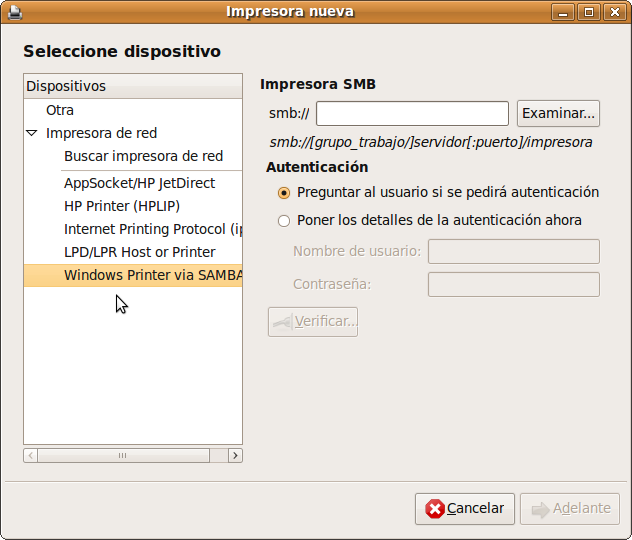Click right arrow of horizontal scrollbar

235,455
